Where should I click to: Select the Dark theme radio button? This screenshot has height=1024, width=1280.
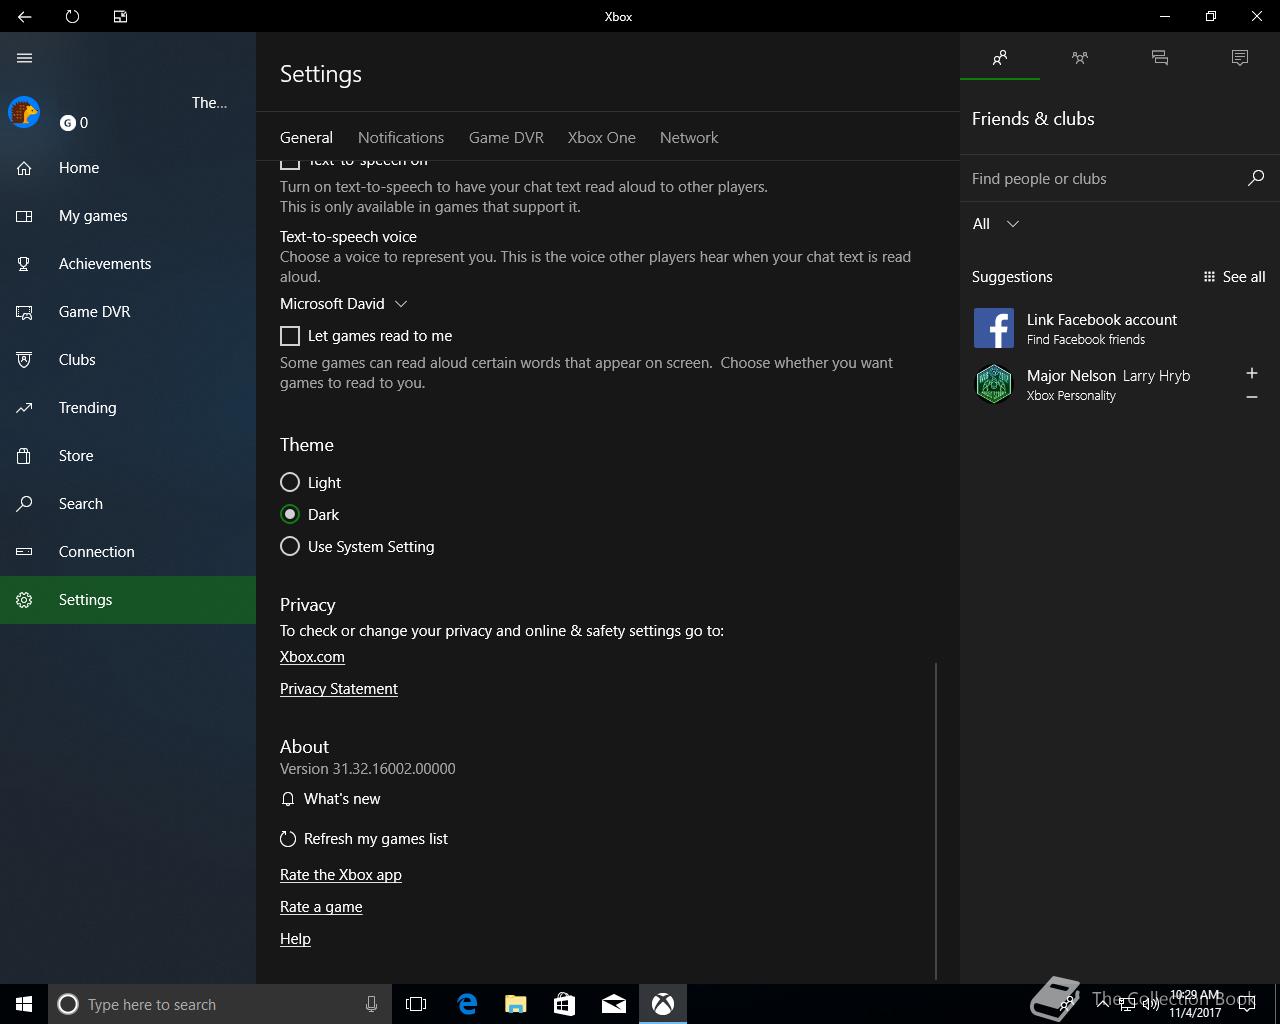tap(290, 514)
